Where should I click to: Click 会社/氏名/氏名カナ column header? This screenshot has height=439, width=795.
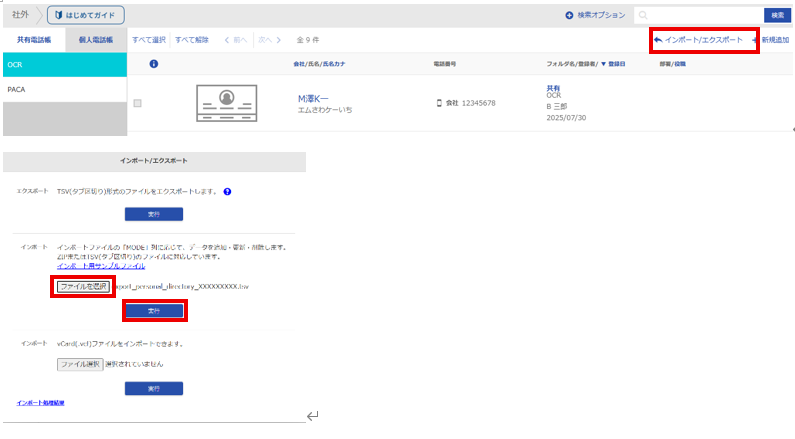tap(319, 64)
